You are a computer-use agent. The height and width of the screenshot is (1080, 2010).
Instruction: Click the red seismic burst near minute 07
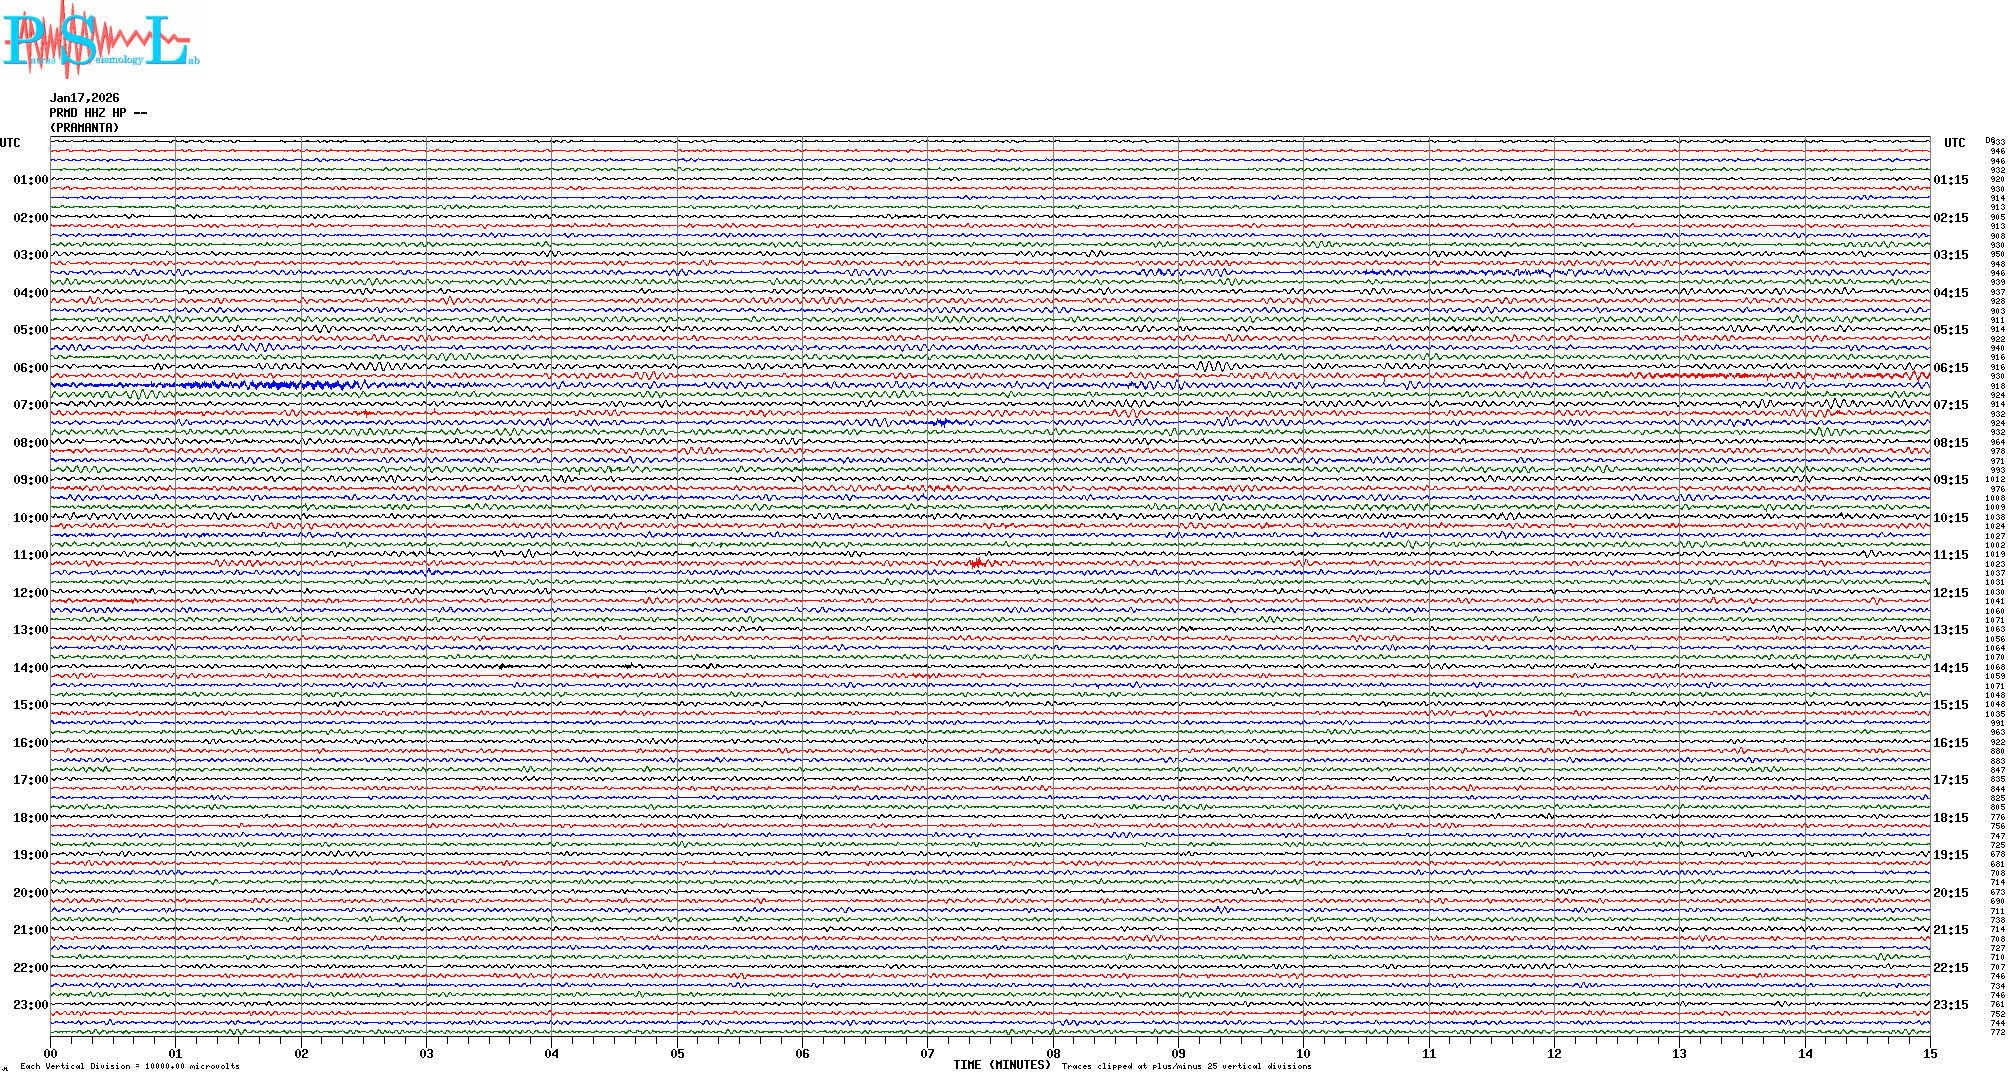pyautogui.click(x=976, y=564)
